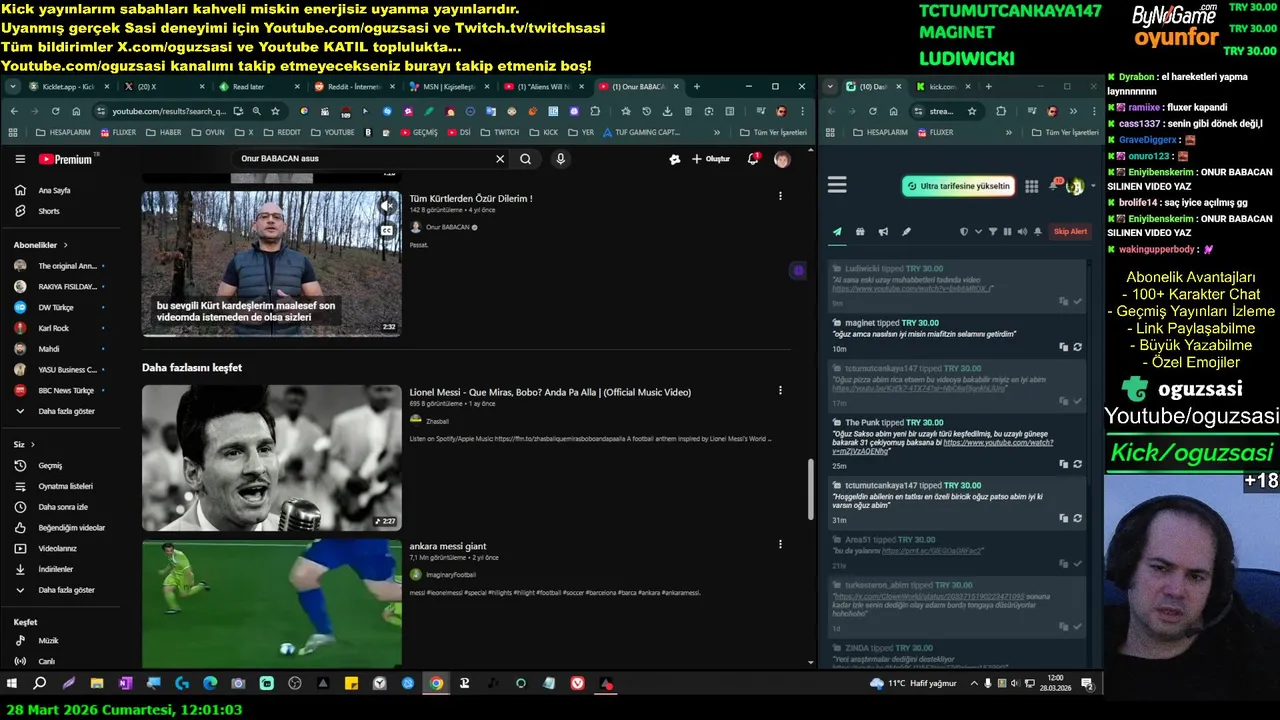Expand the dashboard profile dropdown arrow
1280x720 pixels.
[x=1093, y=187]
